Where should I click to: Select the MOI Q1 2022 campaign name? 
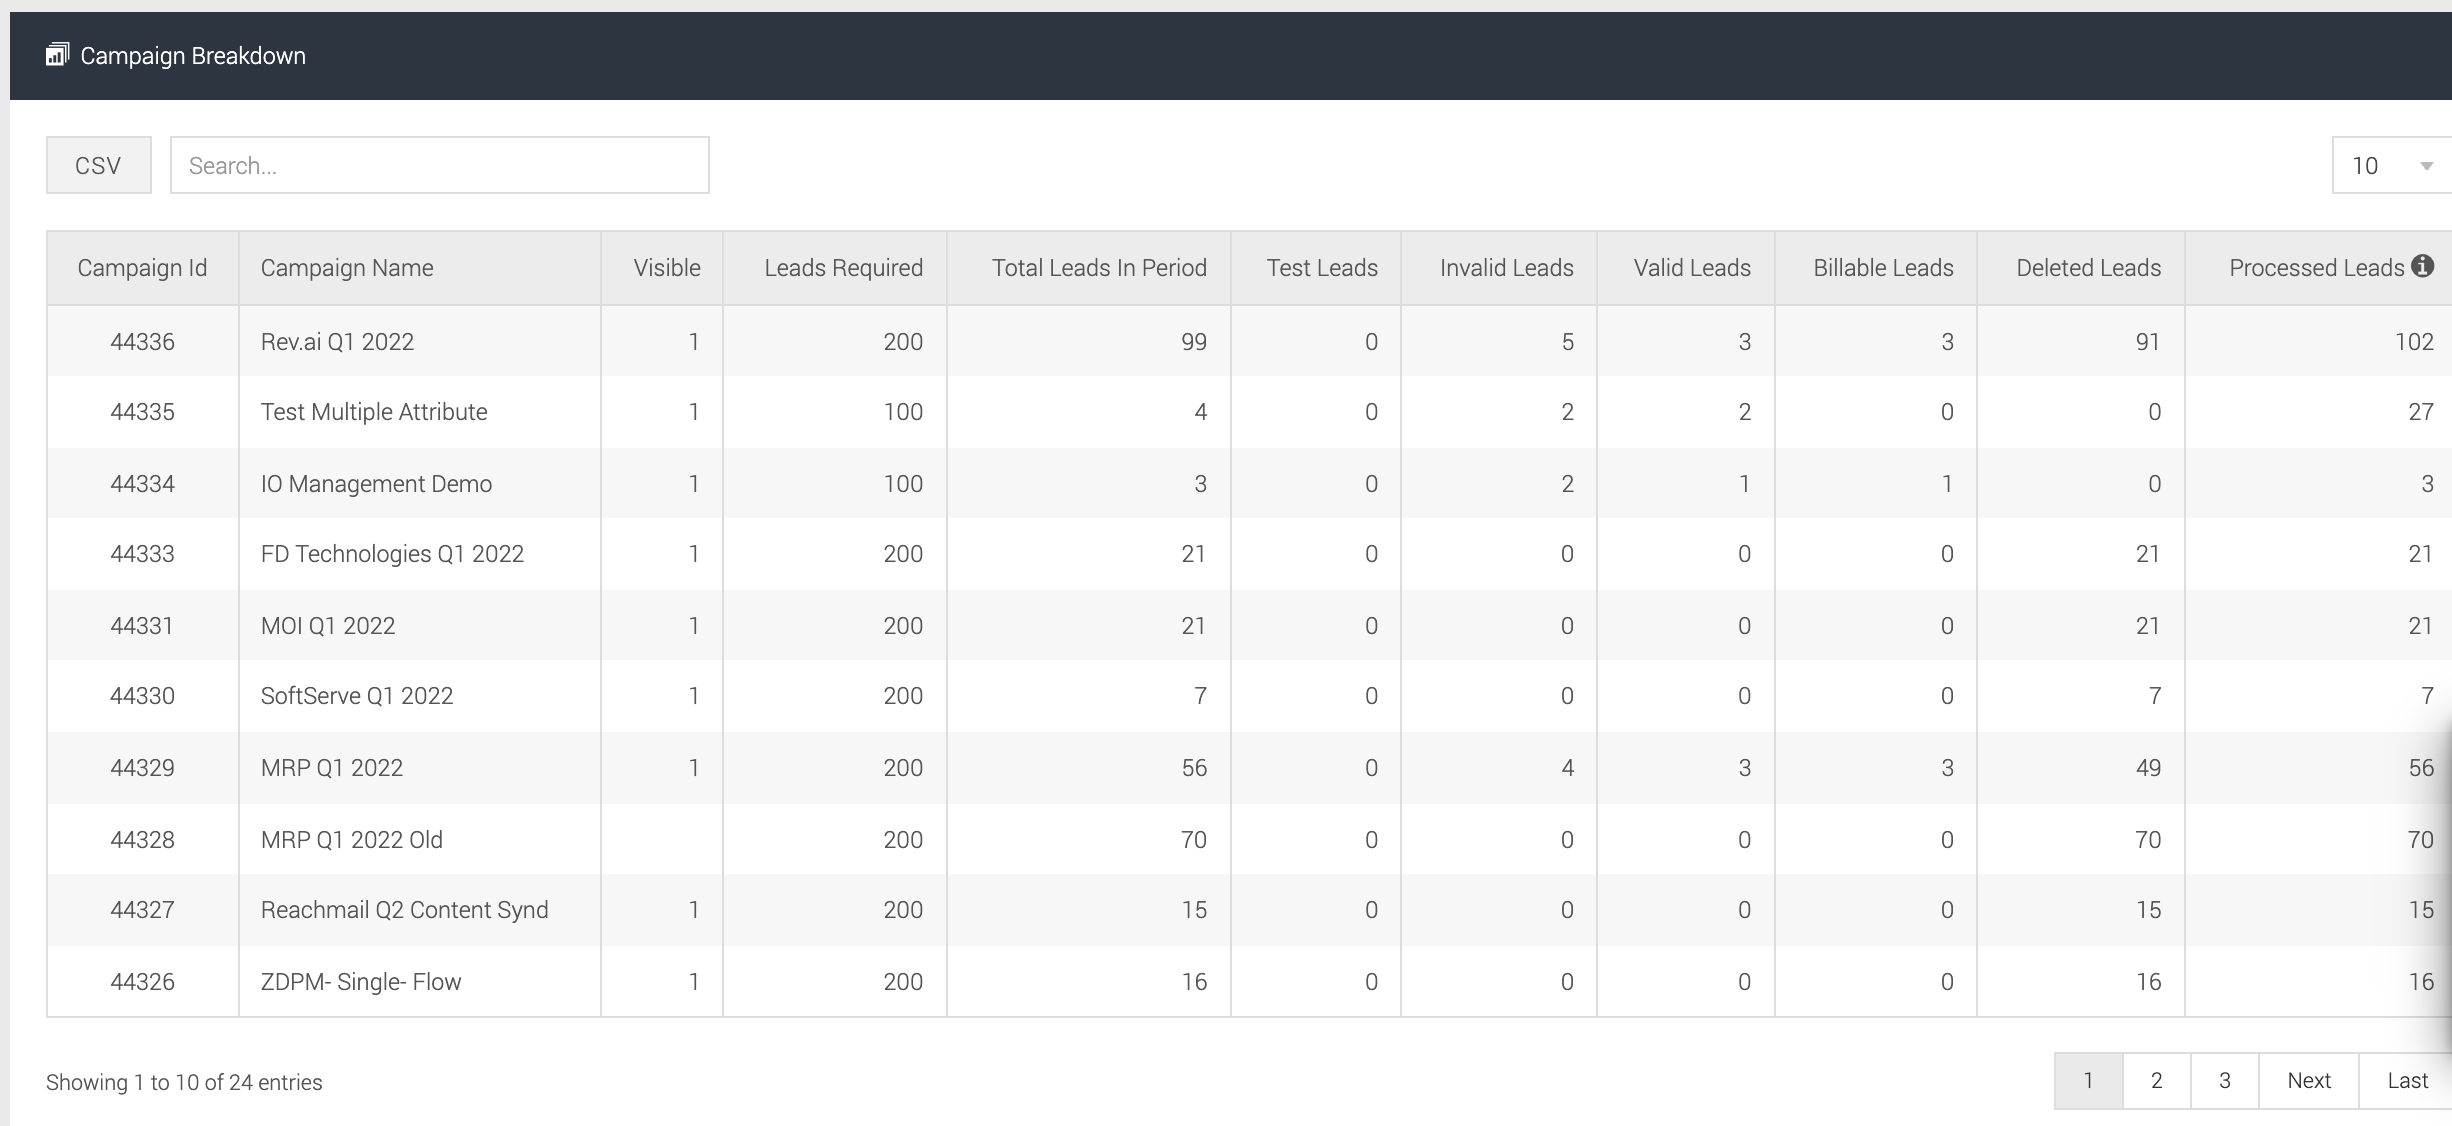coord(328,626)
